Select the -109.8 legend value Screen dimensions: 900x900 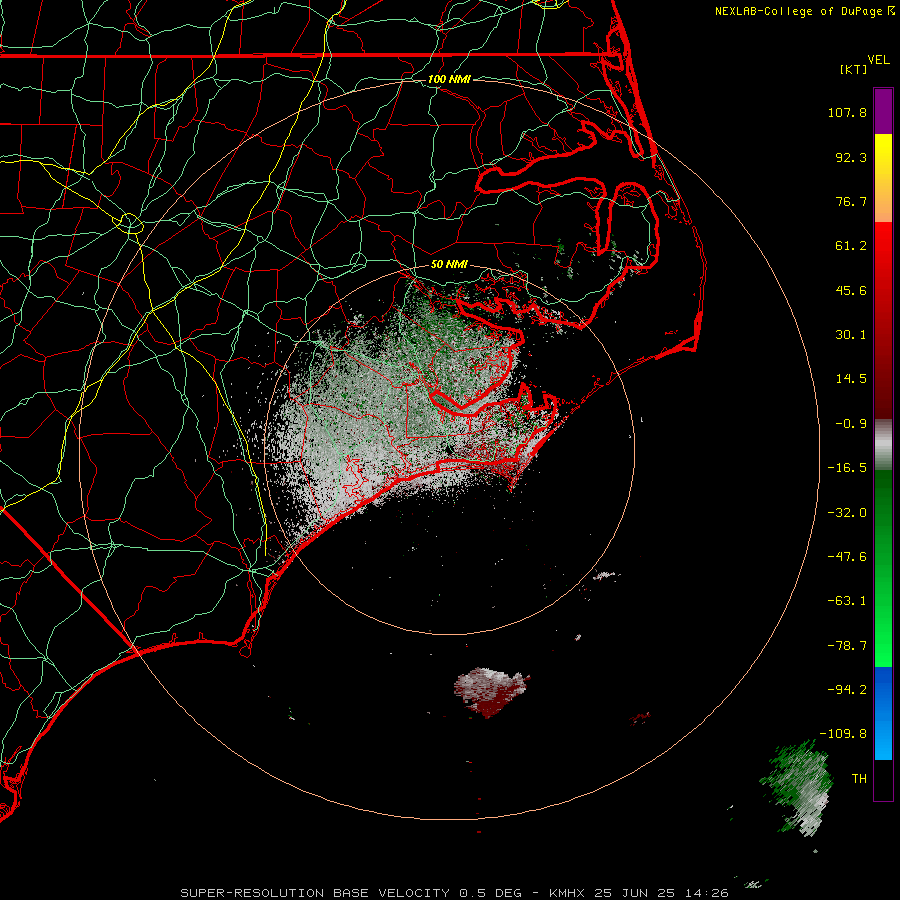click(843, 734)
